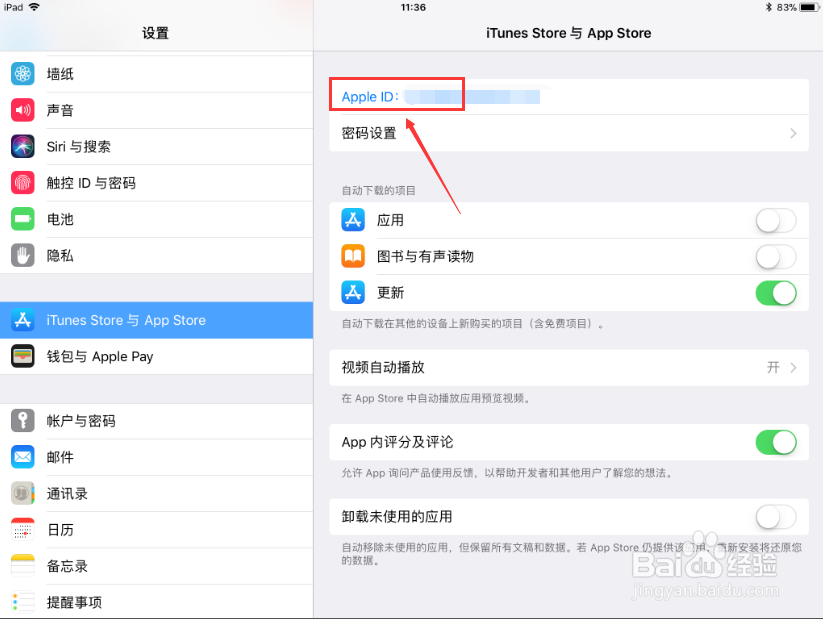This screenshot has height=619, width=823.
Task: Select 触控 ID 与密码 in the sidebar
Action: coord(156,183)
